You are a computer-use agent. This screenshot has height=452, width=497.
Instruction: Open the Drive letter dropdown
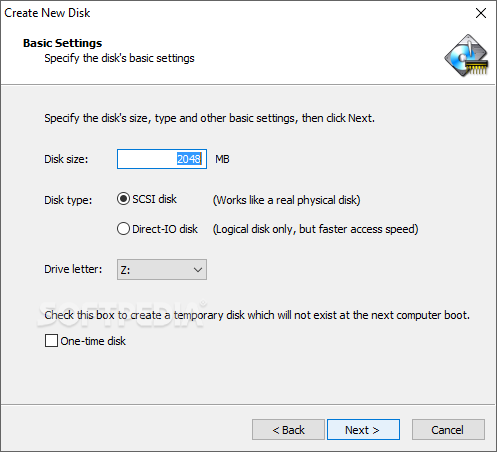point(162,269)
